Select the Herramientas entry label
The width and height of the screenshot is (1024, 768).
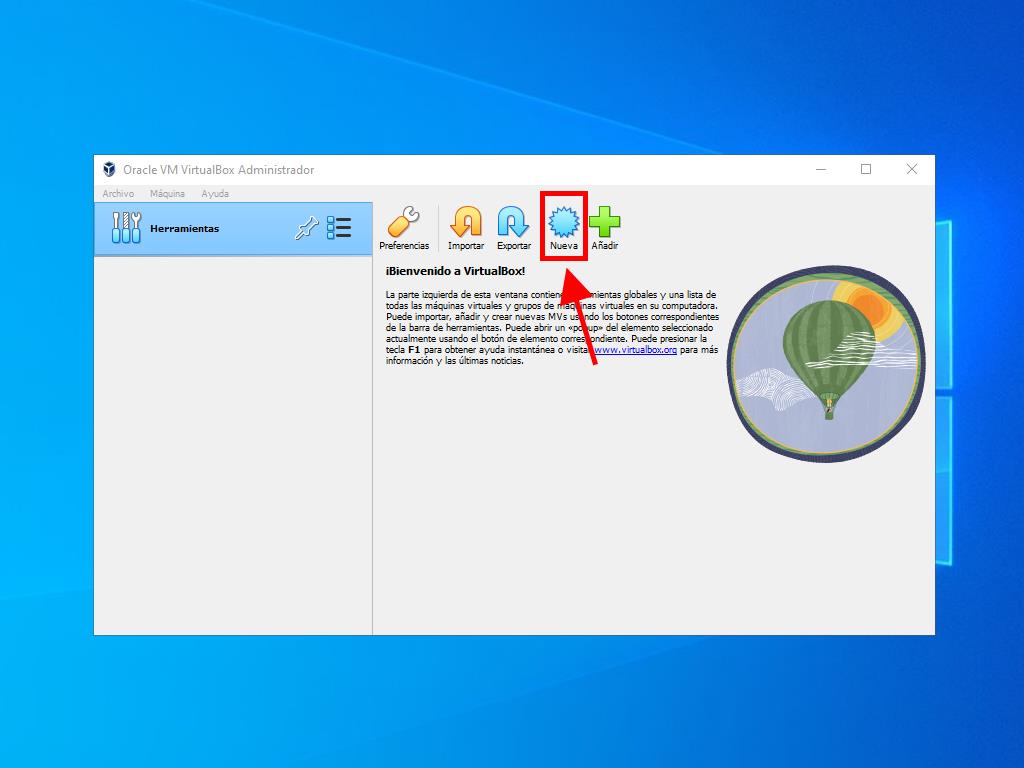[x=185, y=229]
